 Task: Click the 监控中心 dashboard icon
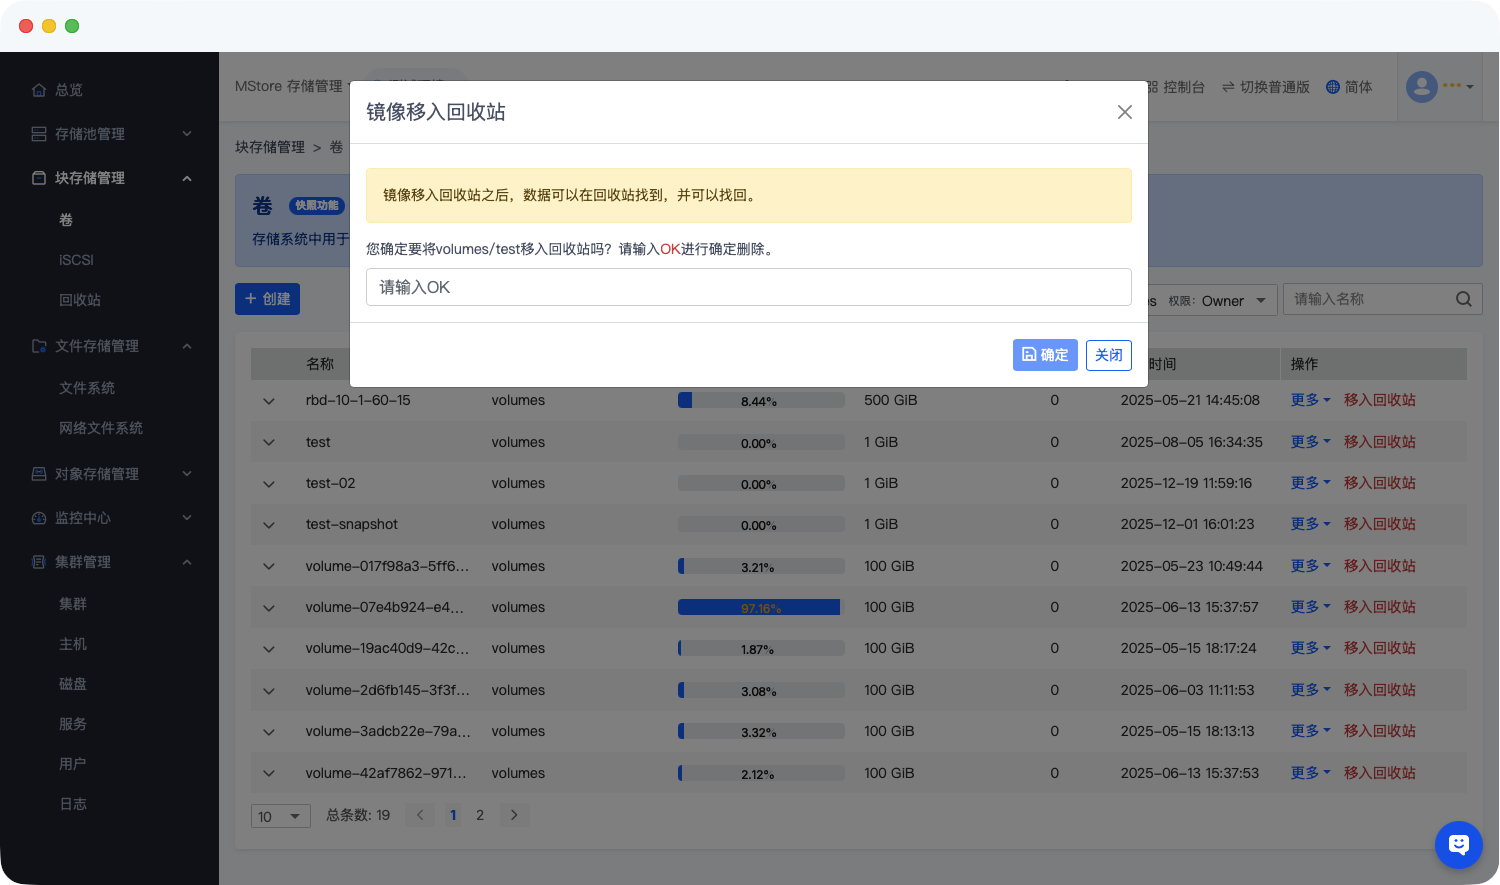pos(39,518)
